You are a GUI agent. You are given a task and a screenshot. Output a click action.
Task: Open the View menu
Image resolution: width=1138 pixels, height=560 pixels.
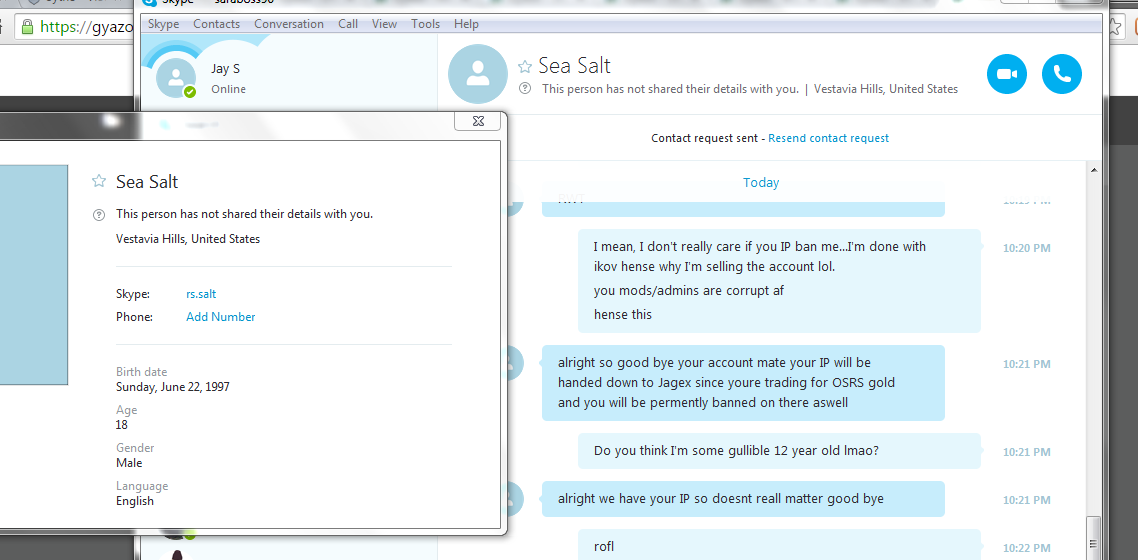(x=384, y=24)
